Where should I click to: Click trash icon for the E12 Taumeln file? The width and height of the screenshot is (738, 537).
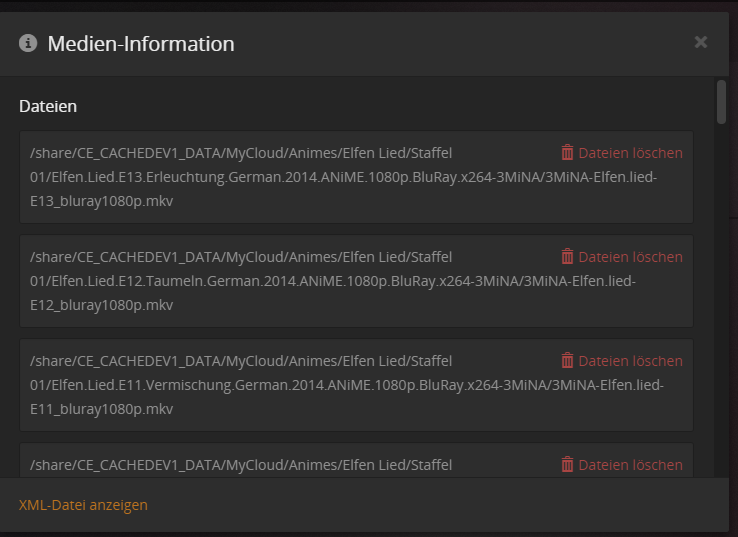567,257
